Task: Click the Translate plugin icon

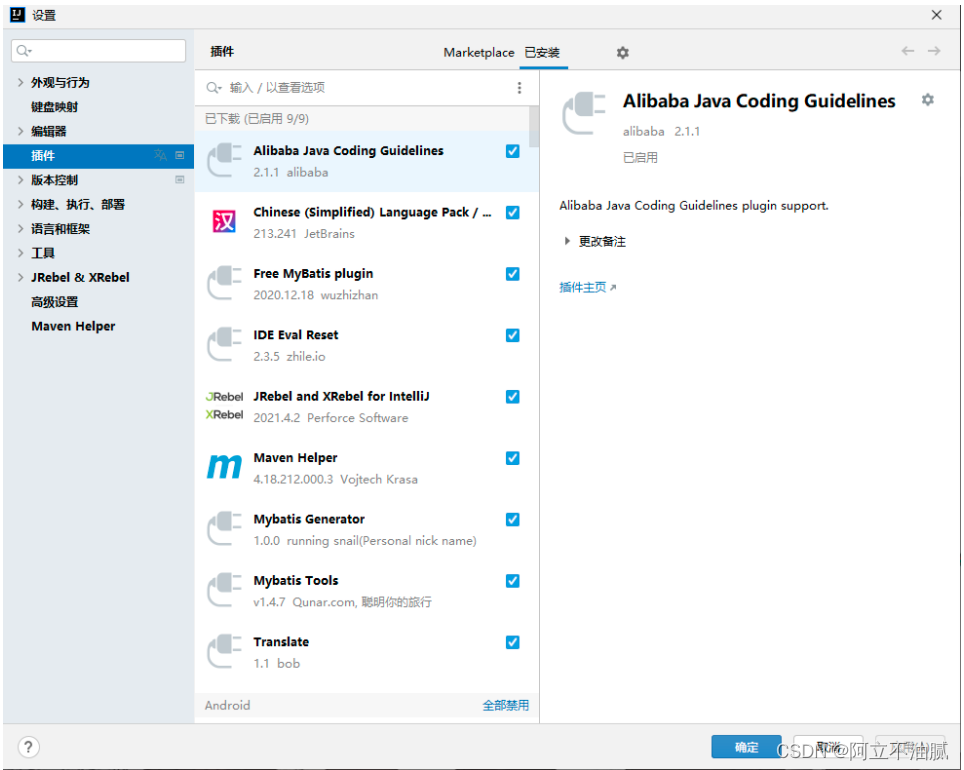Action: [x=224, y=652]
